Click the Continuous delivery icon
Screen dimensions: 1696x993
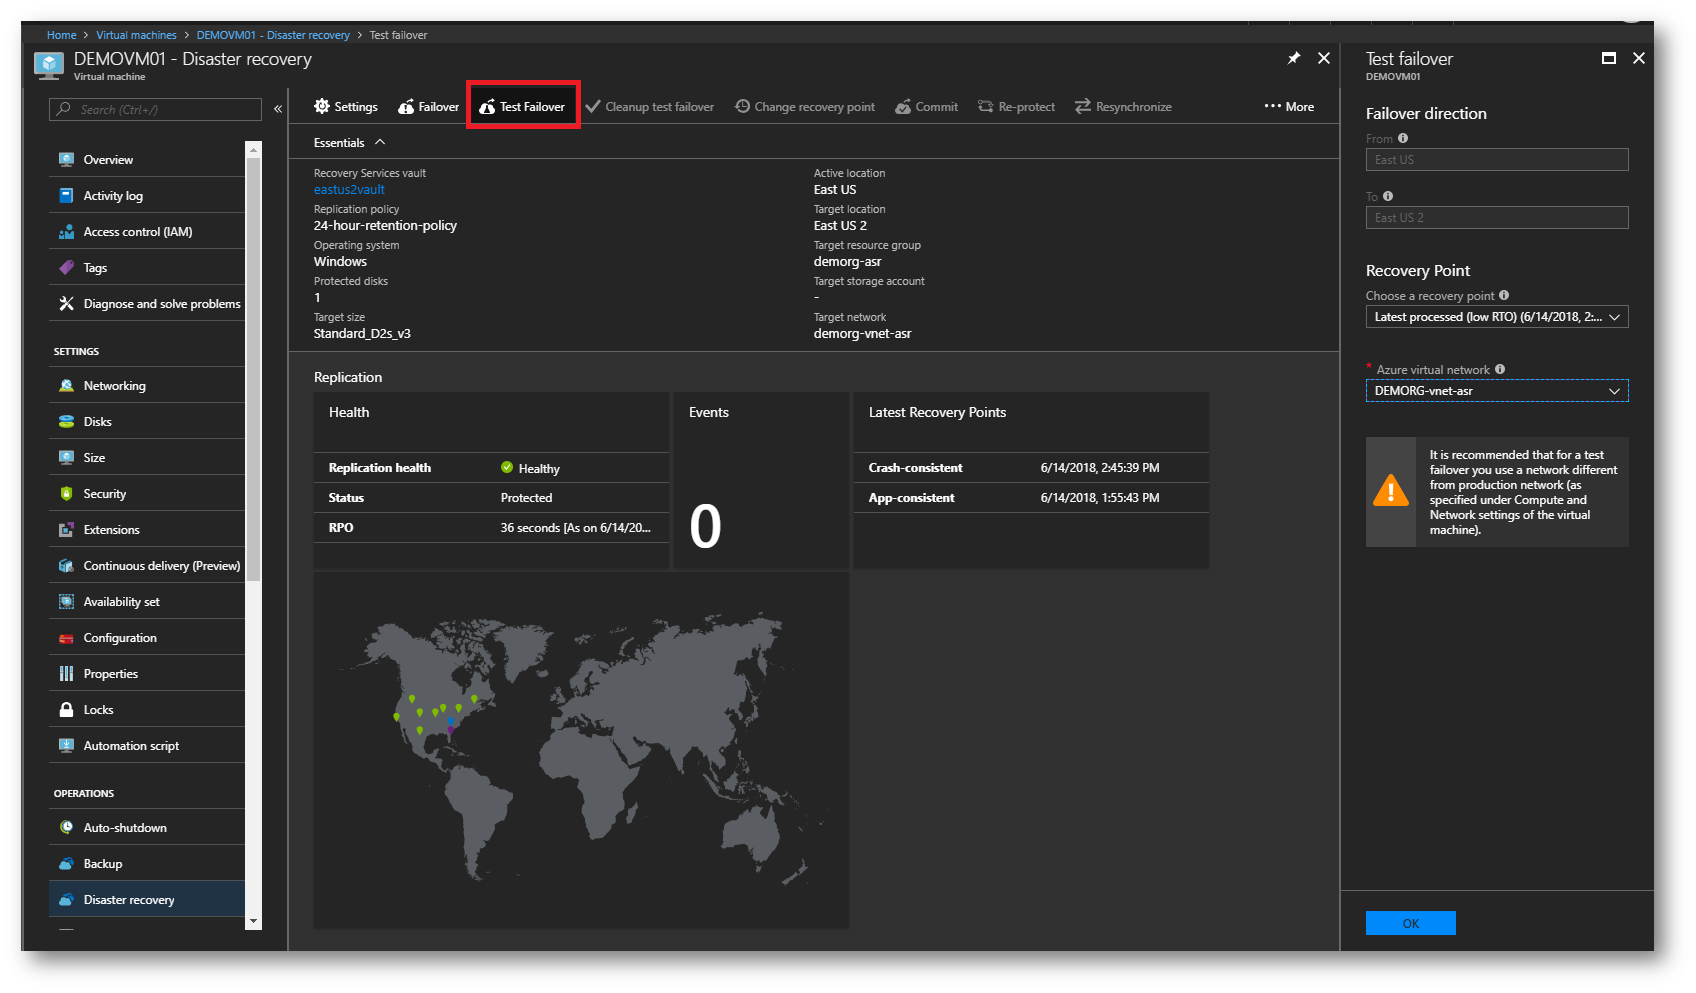click(x=66, y=565)
